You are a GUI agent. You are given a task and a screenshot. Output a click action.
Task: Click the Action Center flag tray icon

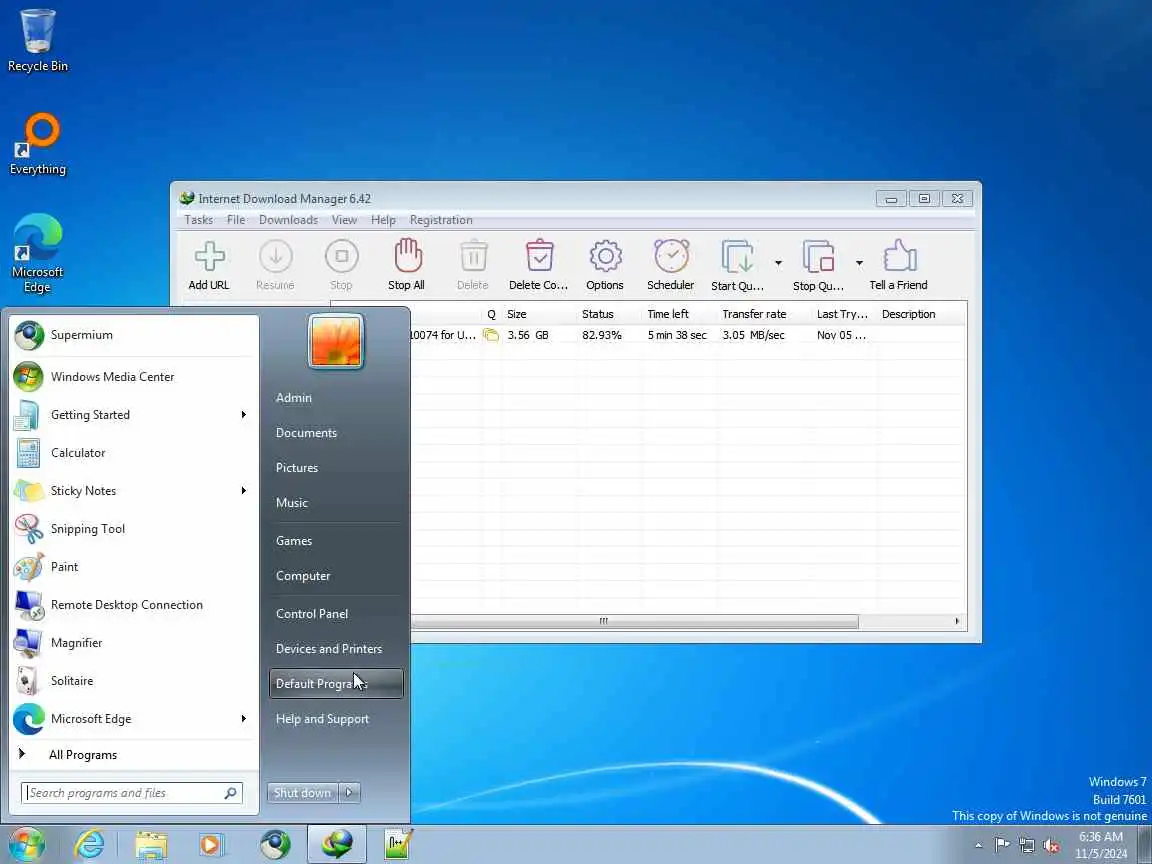[x=1002, y=845]
